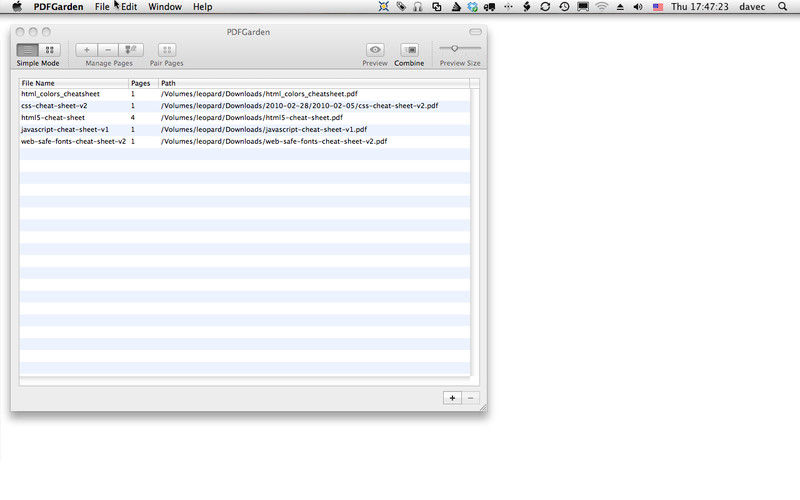Toggle the toolbar with the pill button

pyautogui.click(x=476, y=32)
